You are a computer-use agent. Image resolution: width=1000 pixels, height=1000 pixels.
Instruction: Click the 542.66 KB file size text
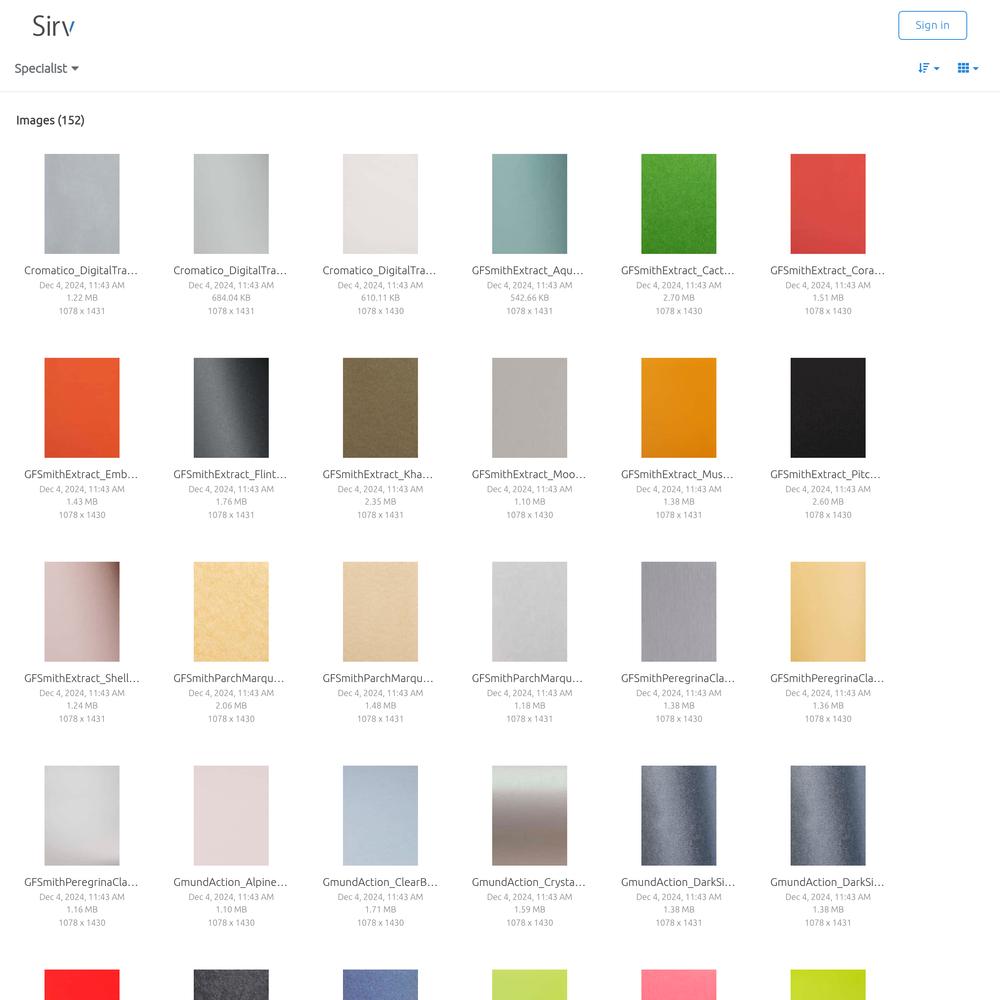click(x=529, y=298)
